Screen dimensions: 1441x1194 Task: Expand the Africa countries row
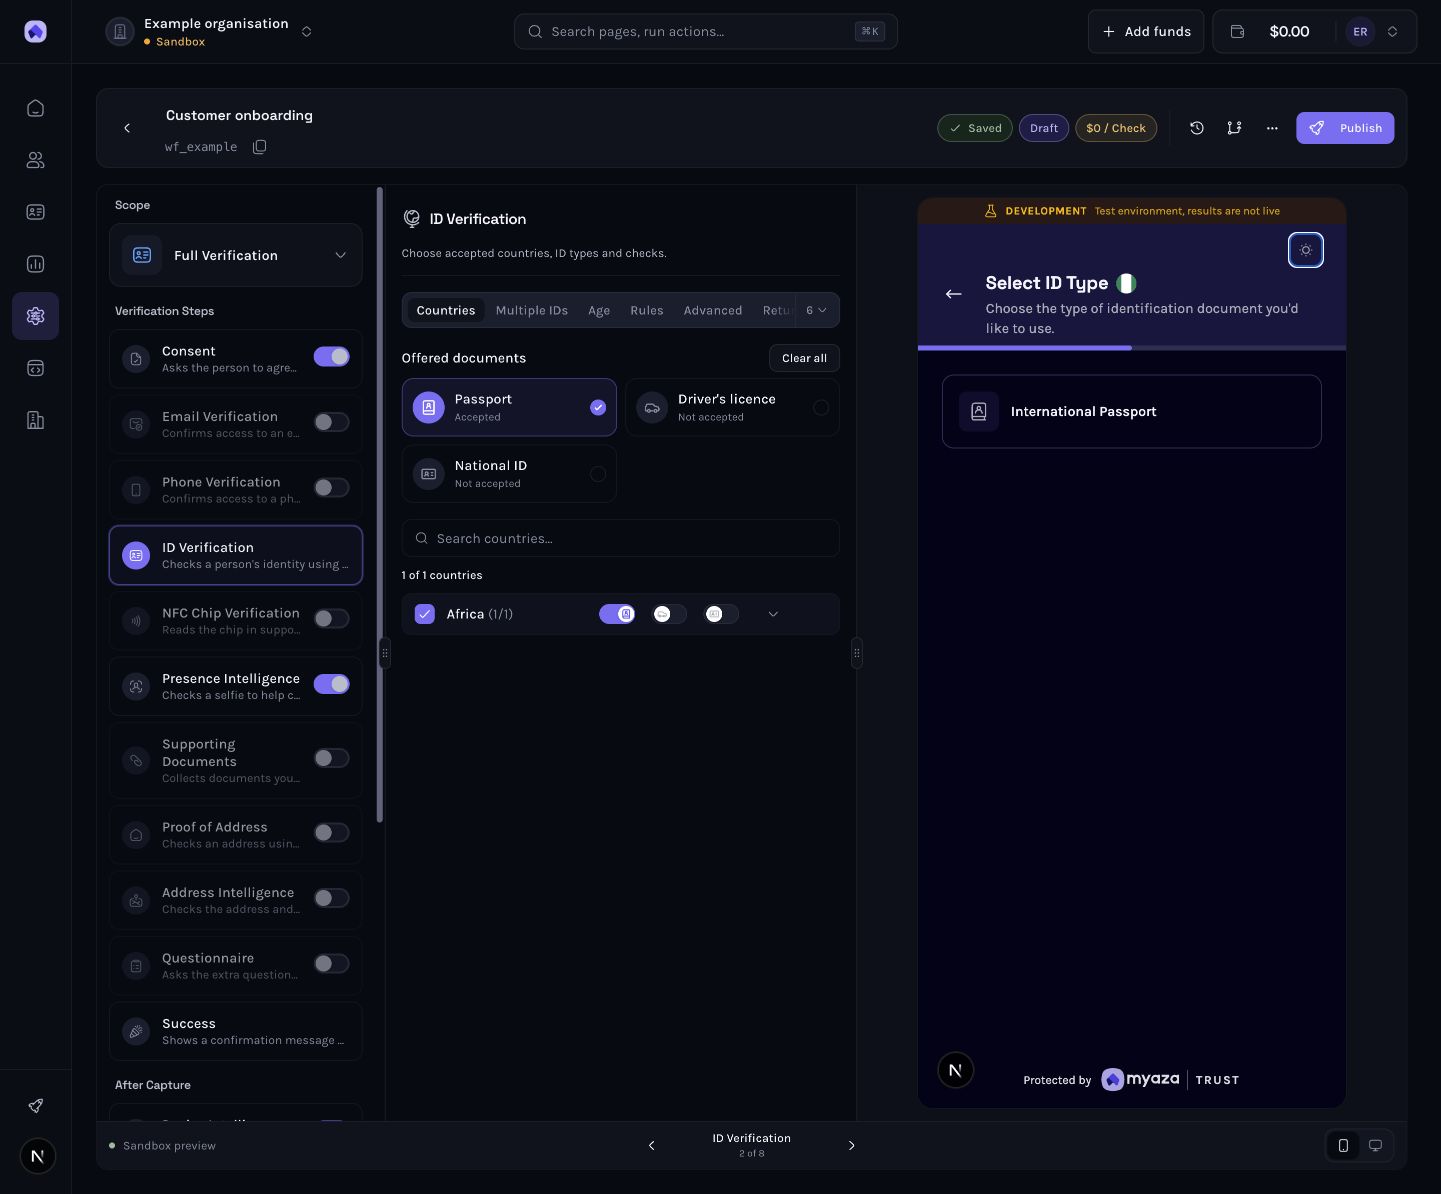coord(773,614)
